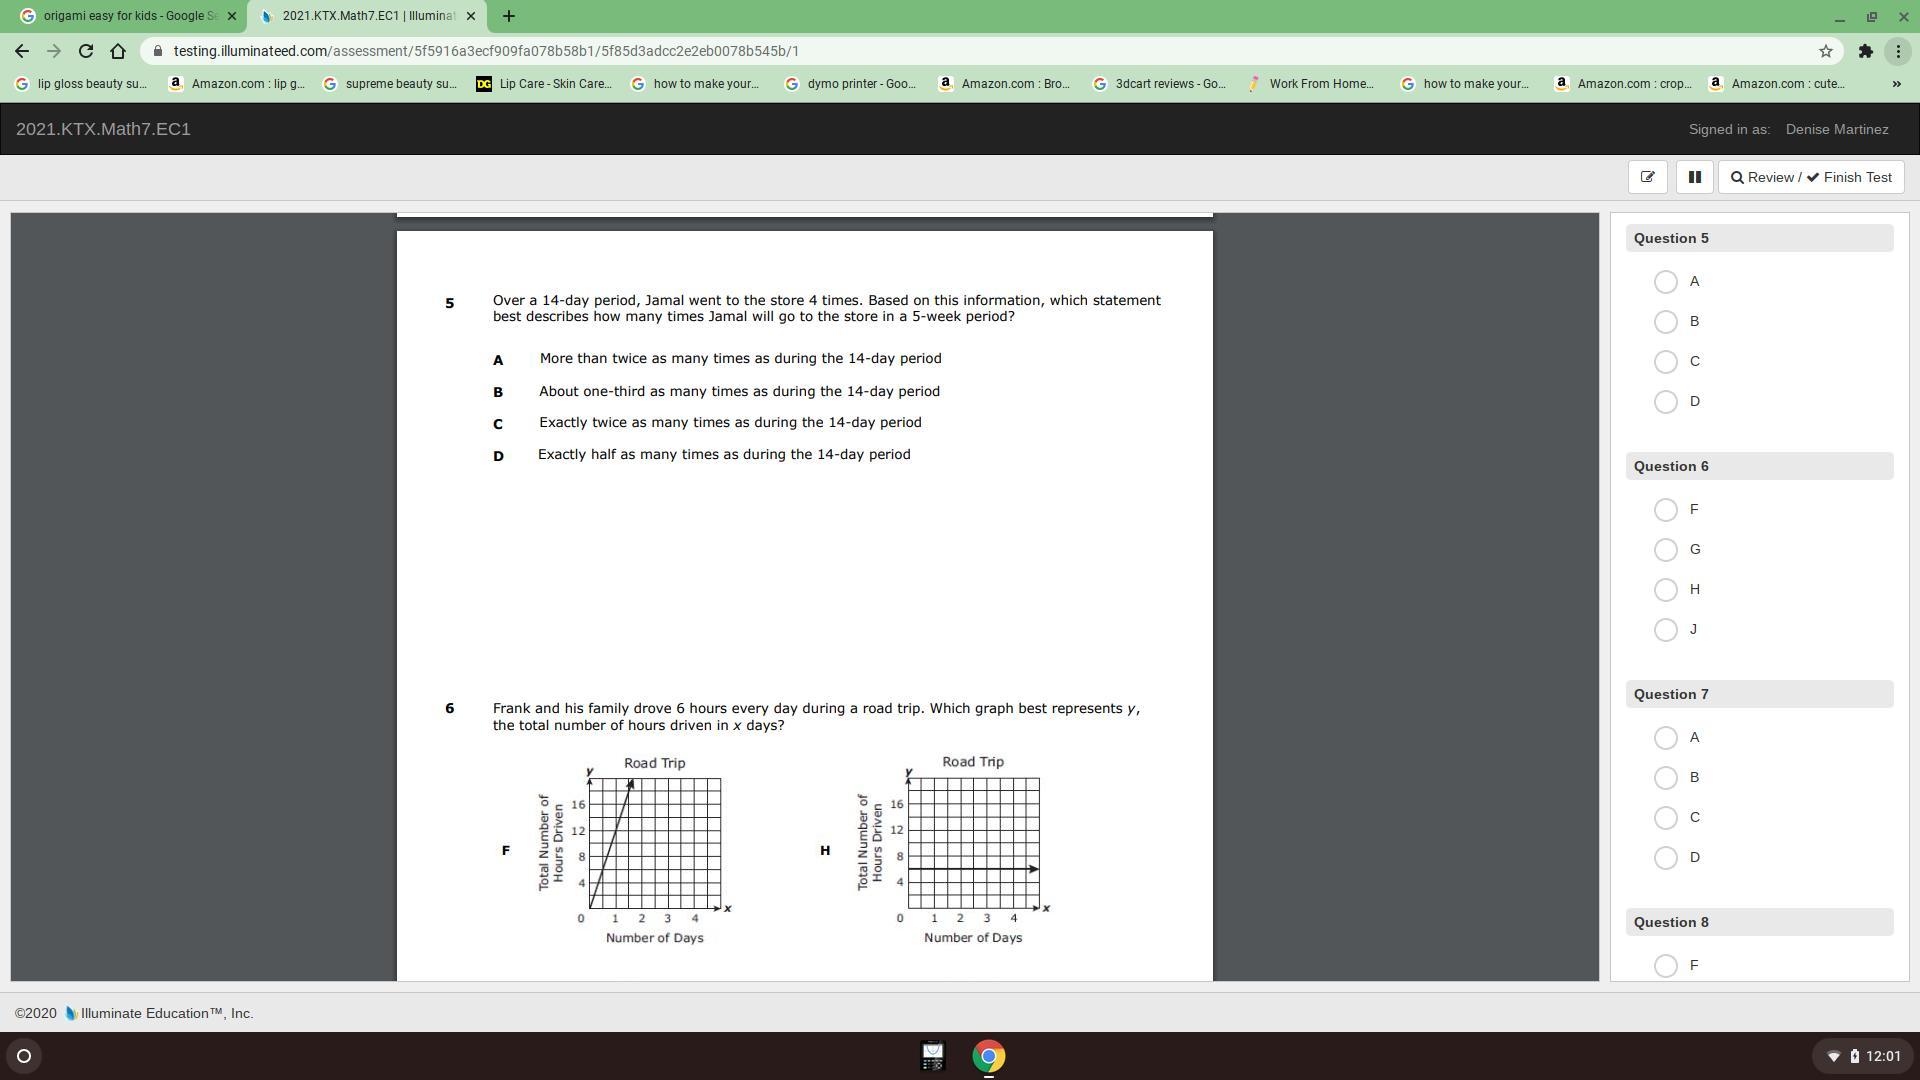Open dymo printer bookmark
This screenshot has height=1080, width=1920.
click(x=850, y=84)
